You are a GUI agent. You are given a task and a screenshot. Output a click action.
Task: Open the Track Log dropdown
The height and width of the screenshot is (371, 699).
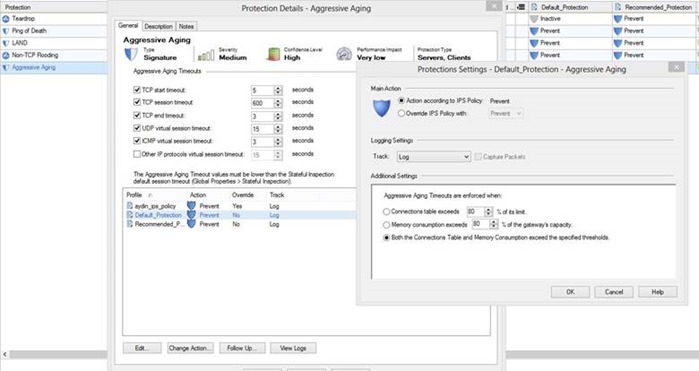pos(434,157)
